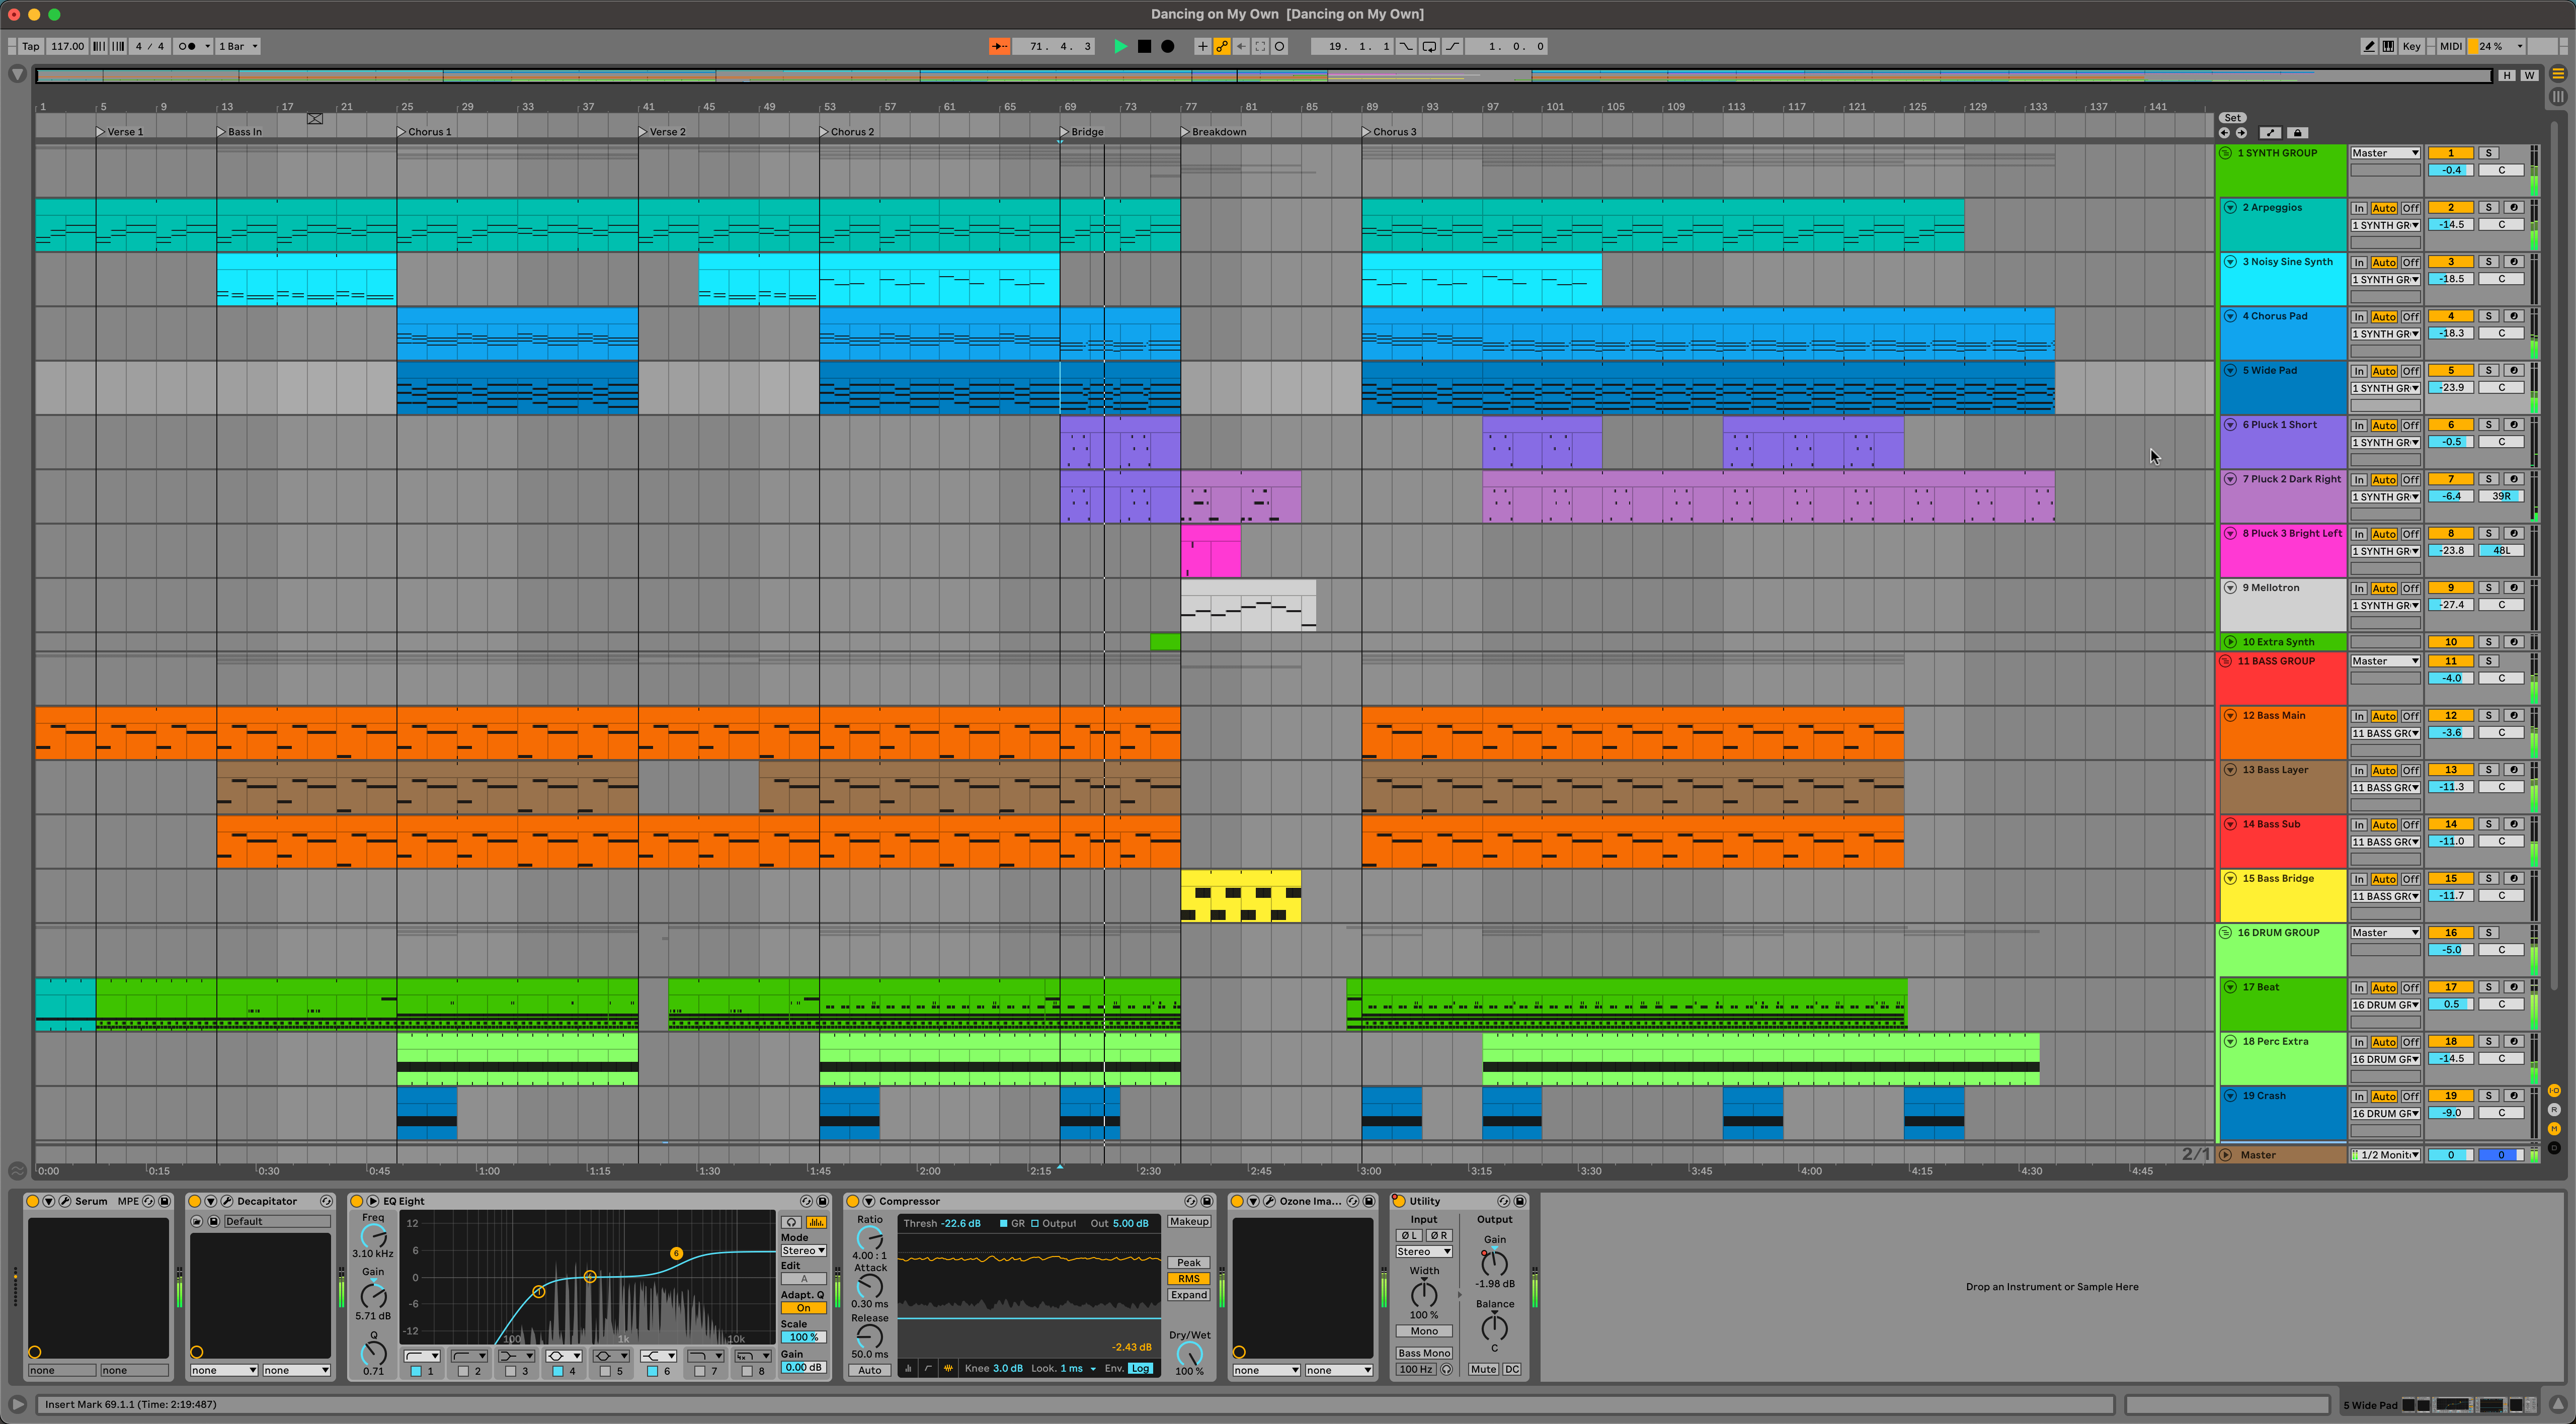
Task: Toggle the Follow playback arrow button
Action: point(999,46)
